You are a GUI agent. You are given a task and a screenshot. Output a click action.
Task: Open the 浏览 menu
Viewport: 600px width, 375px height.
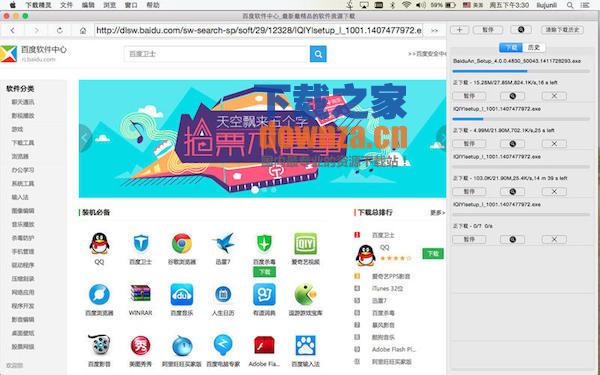[109, 5]
